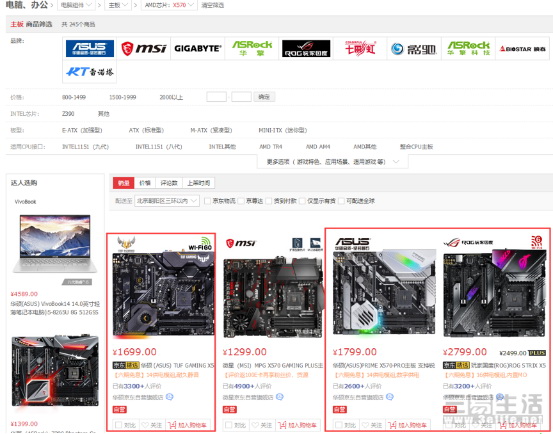Select price range 1500-1999
553x434 pixels.
(x=122, y=97)
